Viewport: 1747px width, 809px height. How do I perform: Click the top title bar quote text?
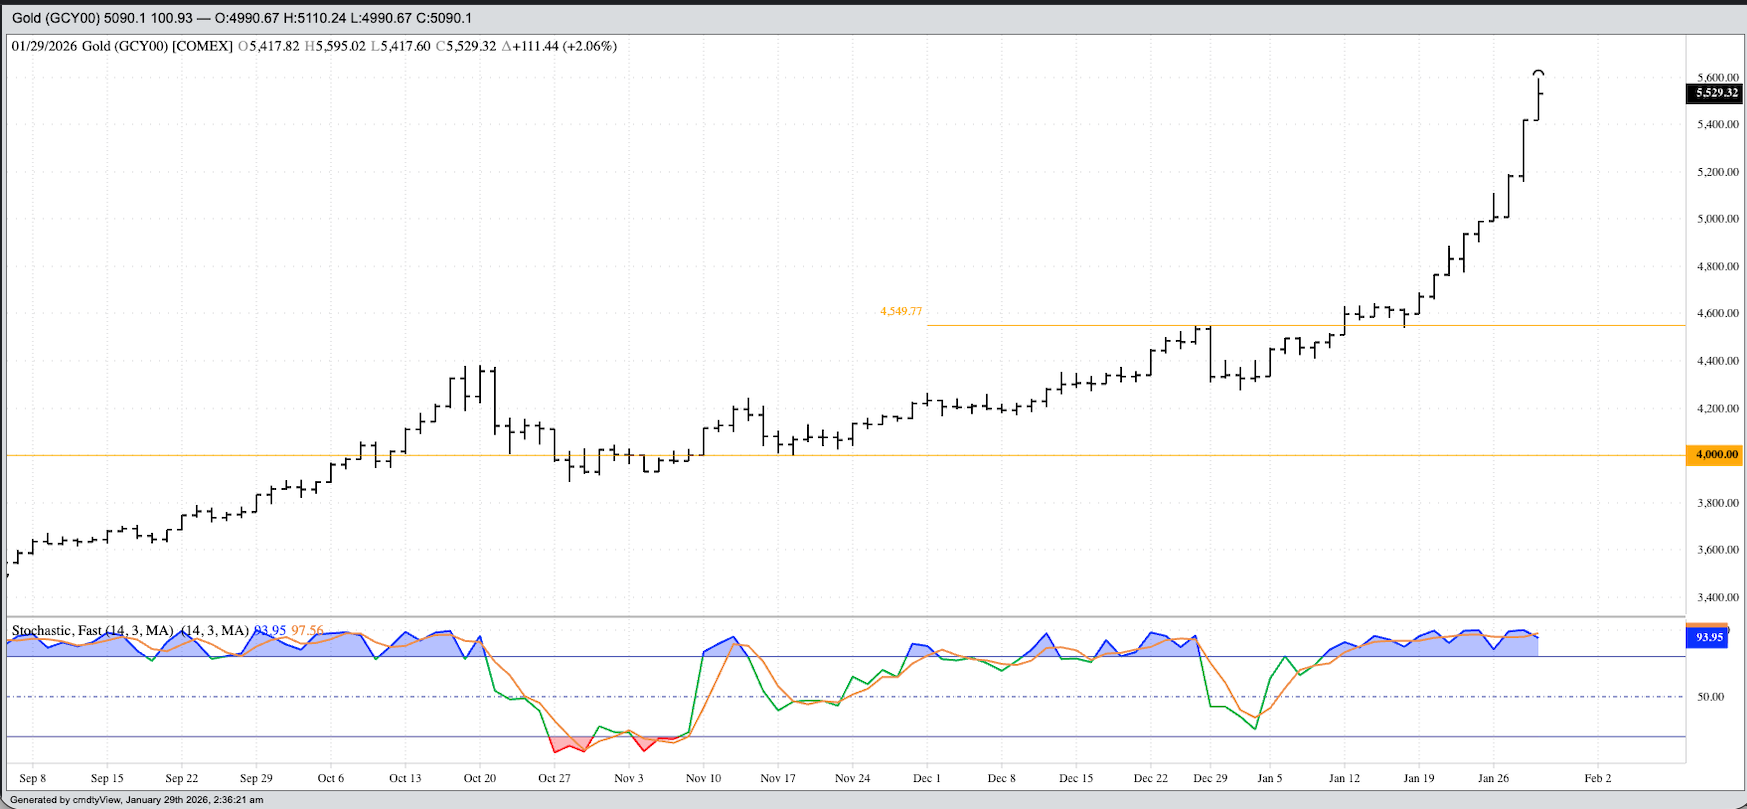[242, 18]
